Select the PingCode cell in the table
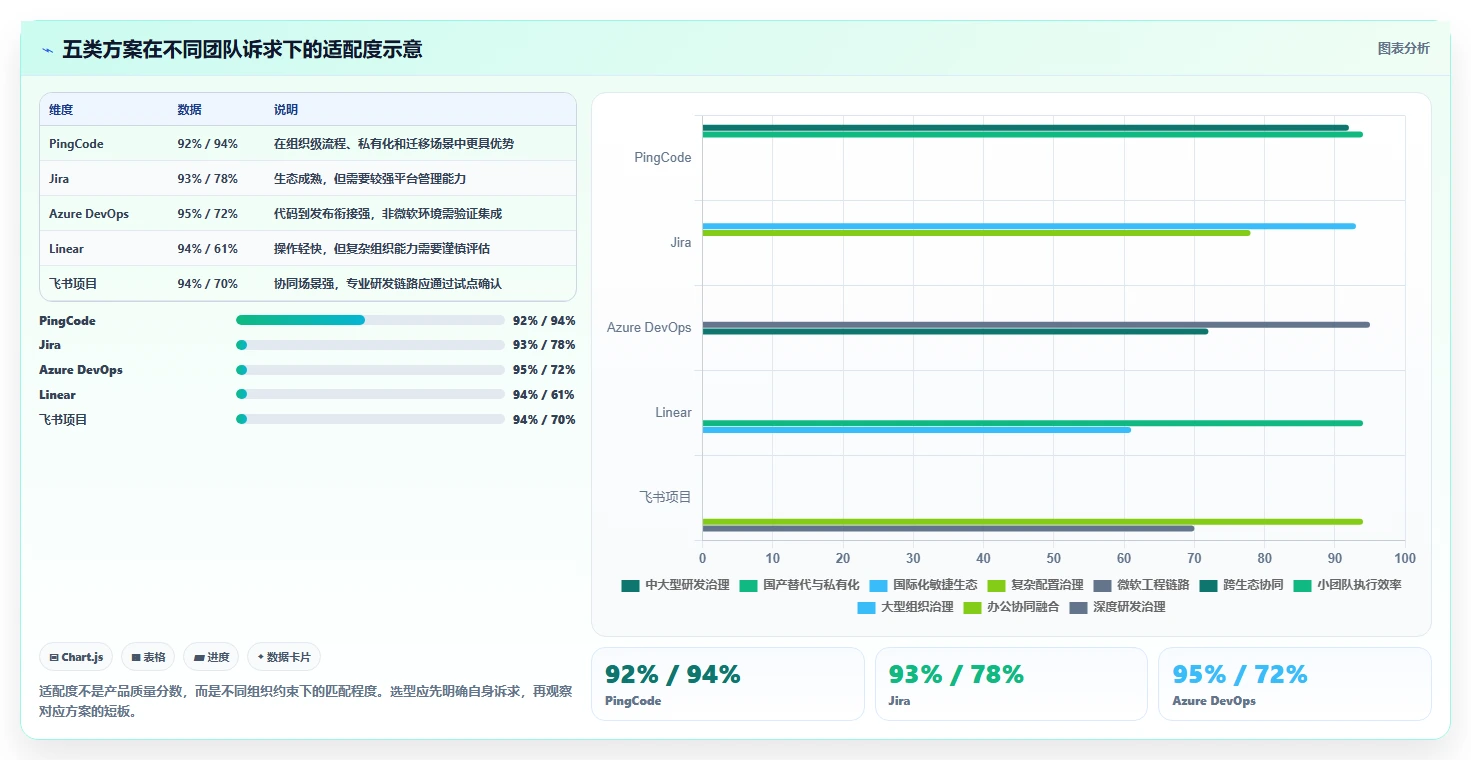Viewport: 1471px width, 760px height. tap(76, 144)
